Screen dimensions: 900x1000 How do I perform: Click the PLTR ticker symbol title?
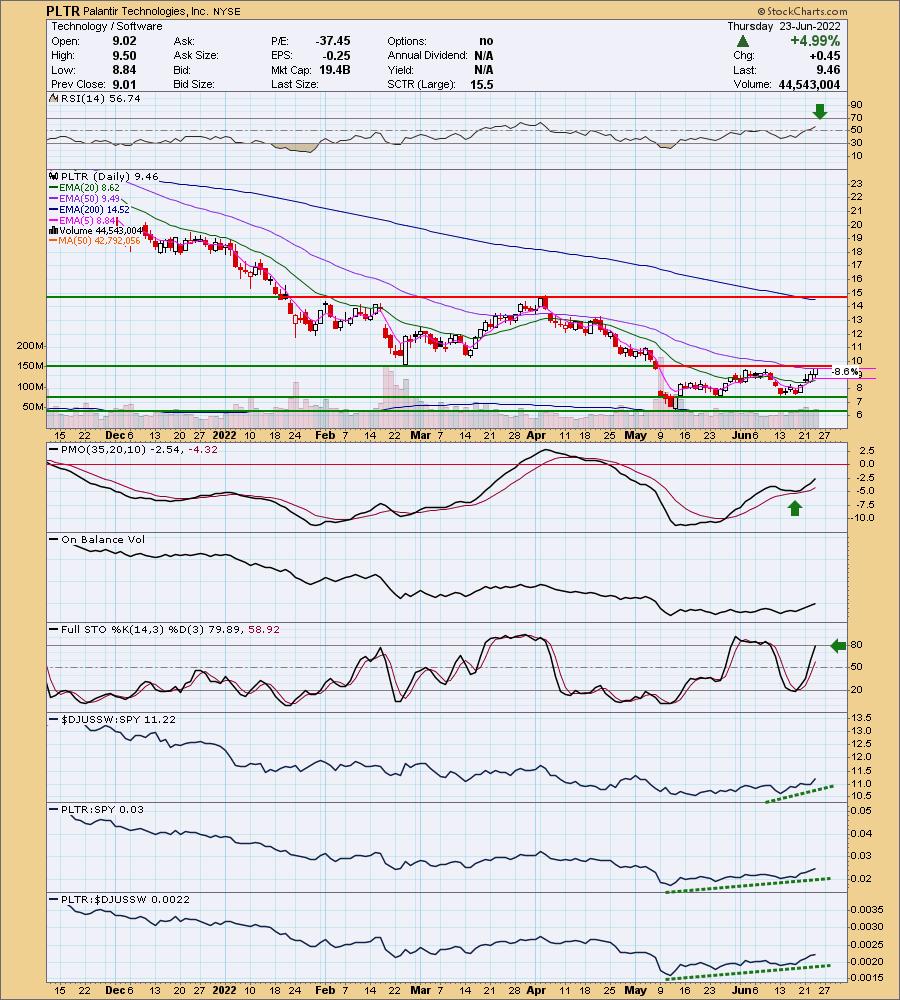(x=63, y=11)
